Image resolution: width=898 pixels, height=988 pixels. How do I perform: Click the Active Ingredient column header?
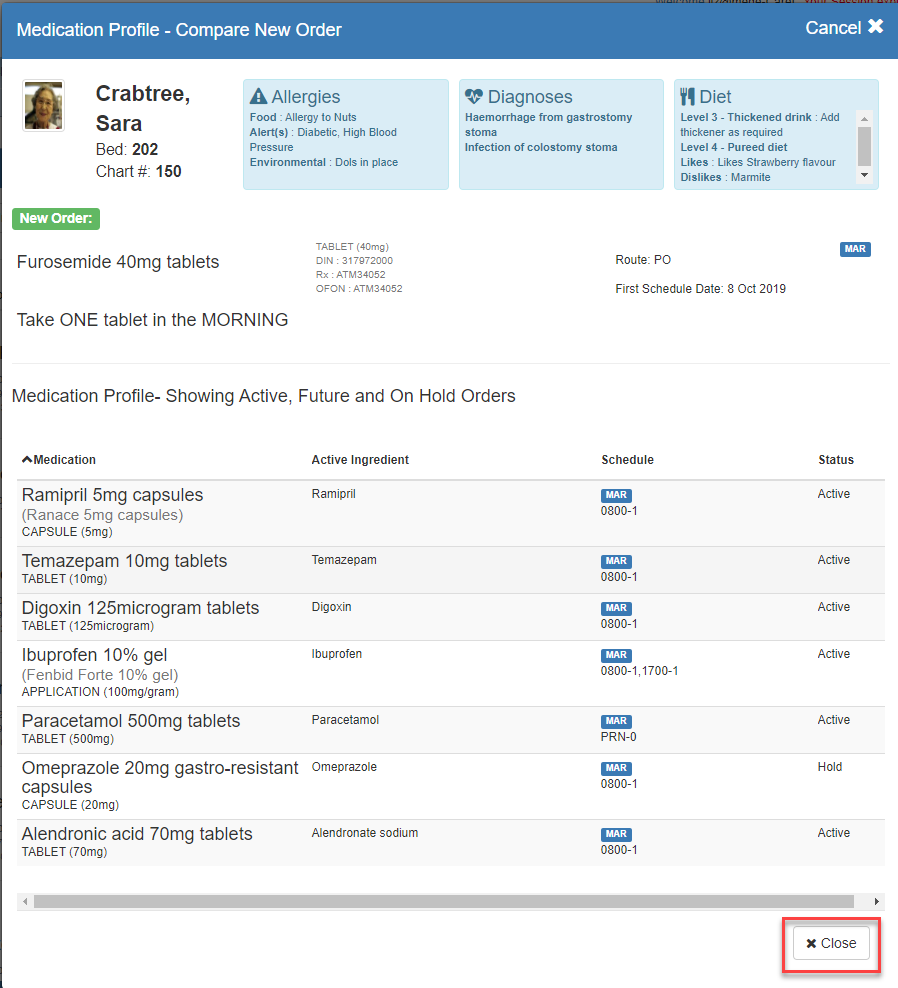click(x=360, y=460)
